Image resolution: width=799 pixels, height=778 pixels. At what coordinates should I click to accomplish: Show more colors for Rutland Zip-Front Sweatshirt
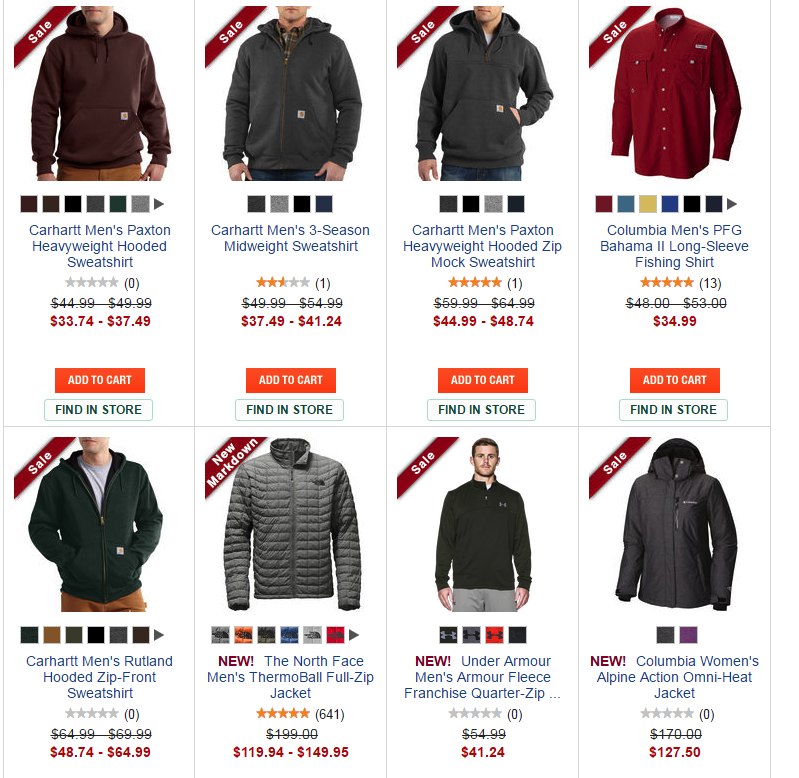coord(159,635)
